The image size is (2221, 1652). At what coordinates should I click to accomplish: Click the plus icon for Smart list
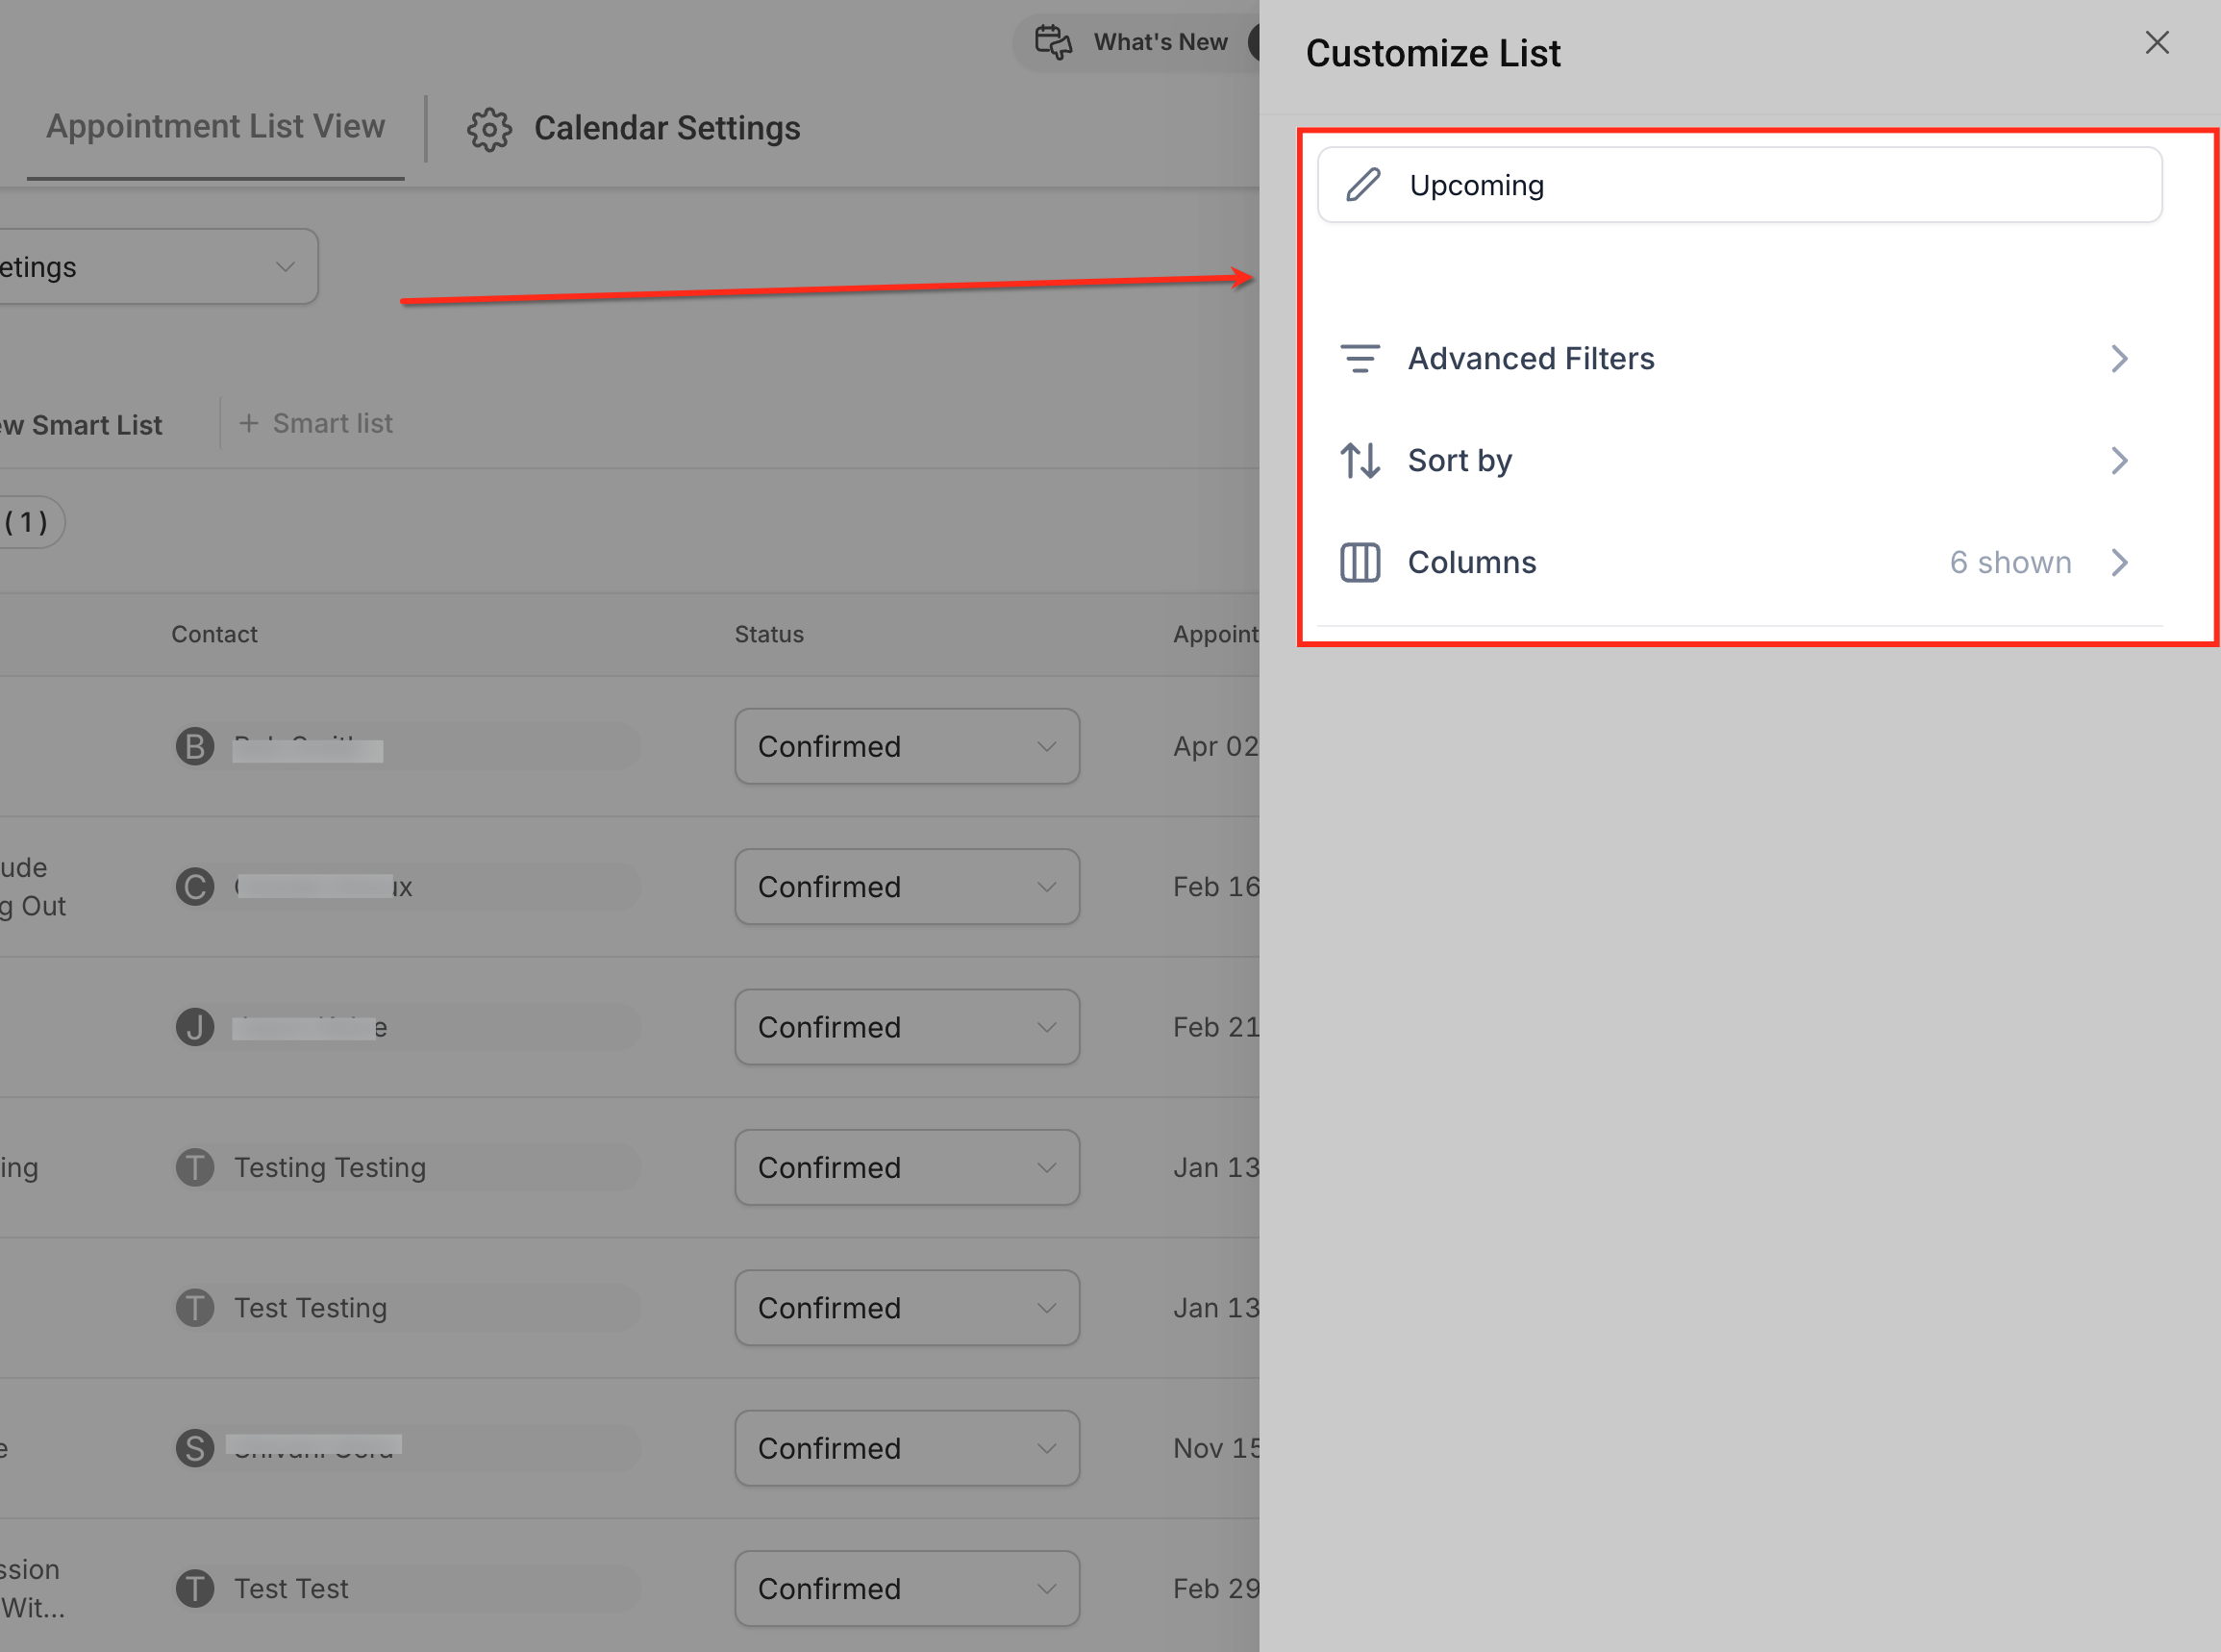coord(249,423)
